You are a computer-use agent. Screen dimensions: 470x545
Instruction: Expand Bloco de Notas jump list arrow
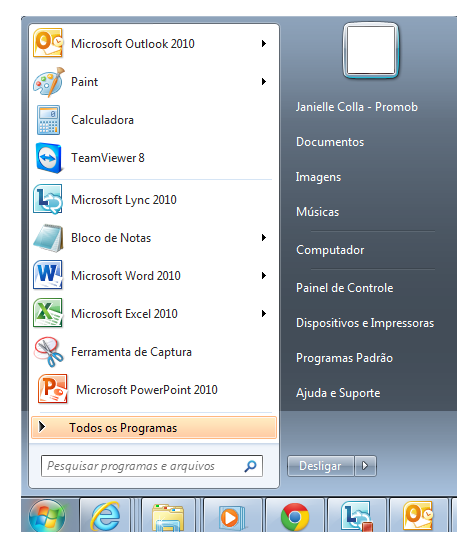pyautogui.click(x=264, y=238)
